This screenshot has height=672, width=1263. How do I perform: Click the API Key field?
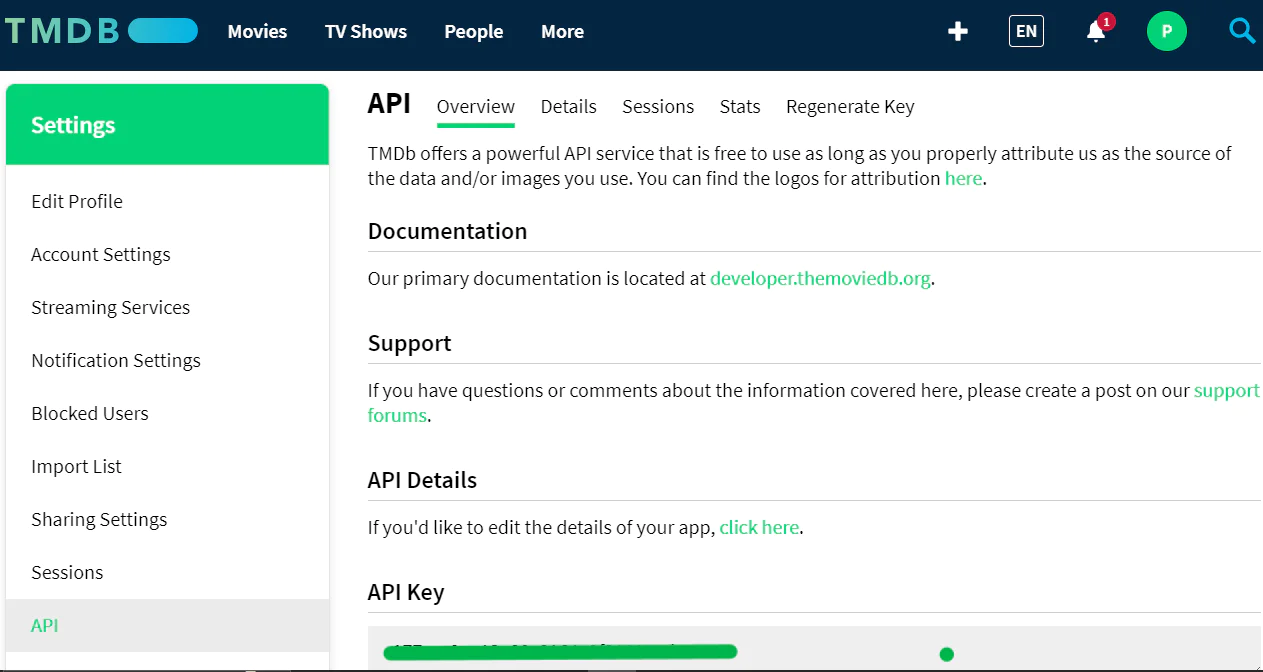[x=814, y=650]
